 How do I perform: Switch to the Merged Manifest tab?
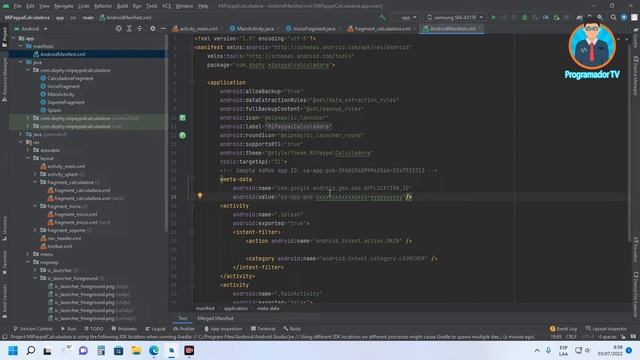pos(216,318)
